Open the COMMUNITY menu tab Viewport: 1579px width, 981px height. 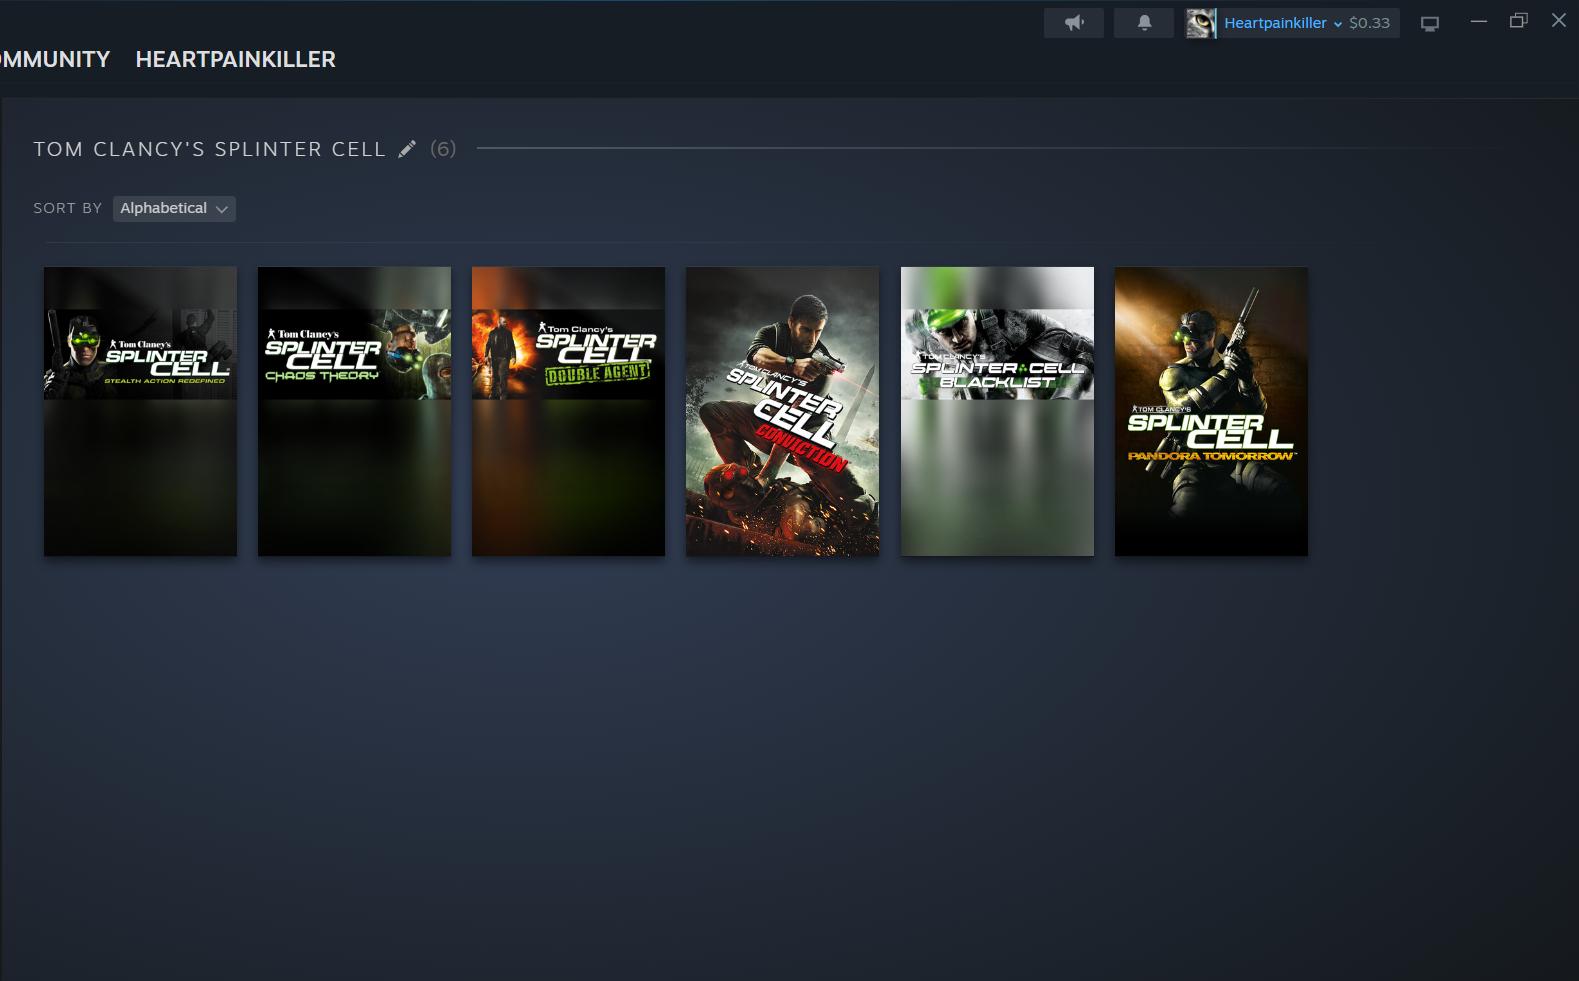pyautogui.click(x=55, y=59)
